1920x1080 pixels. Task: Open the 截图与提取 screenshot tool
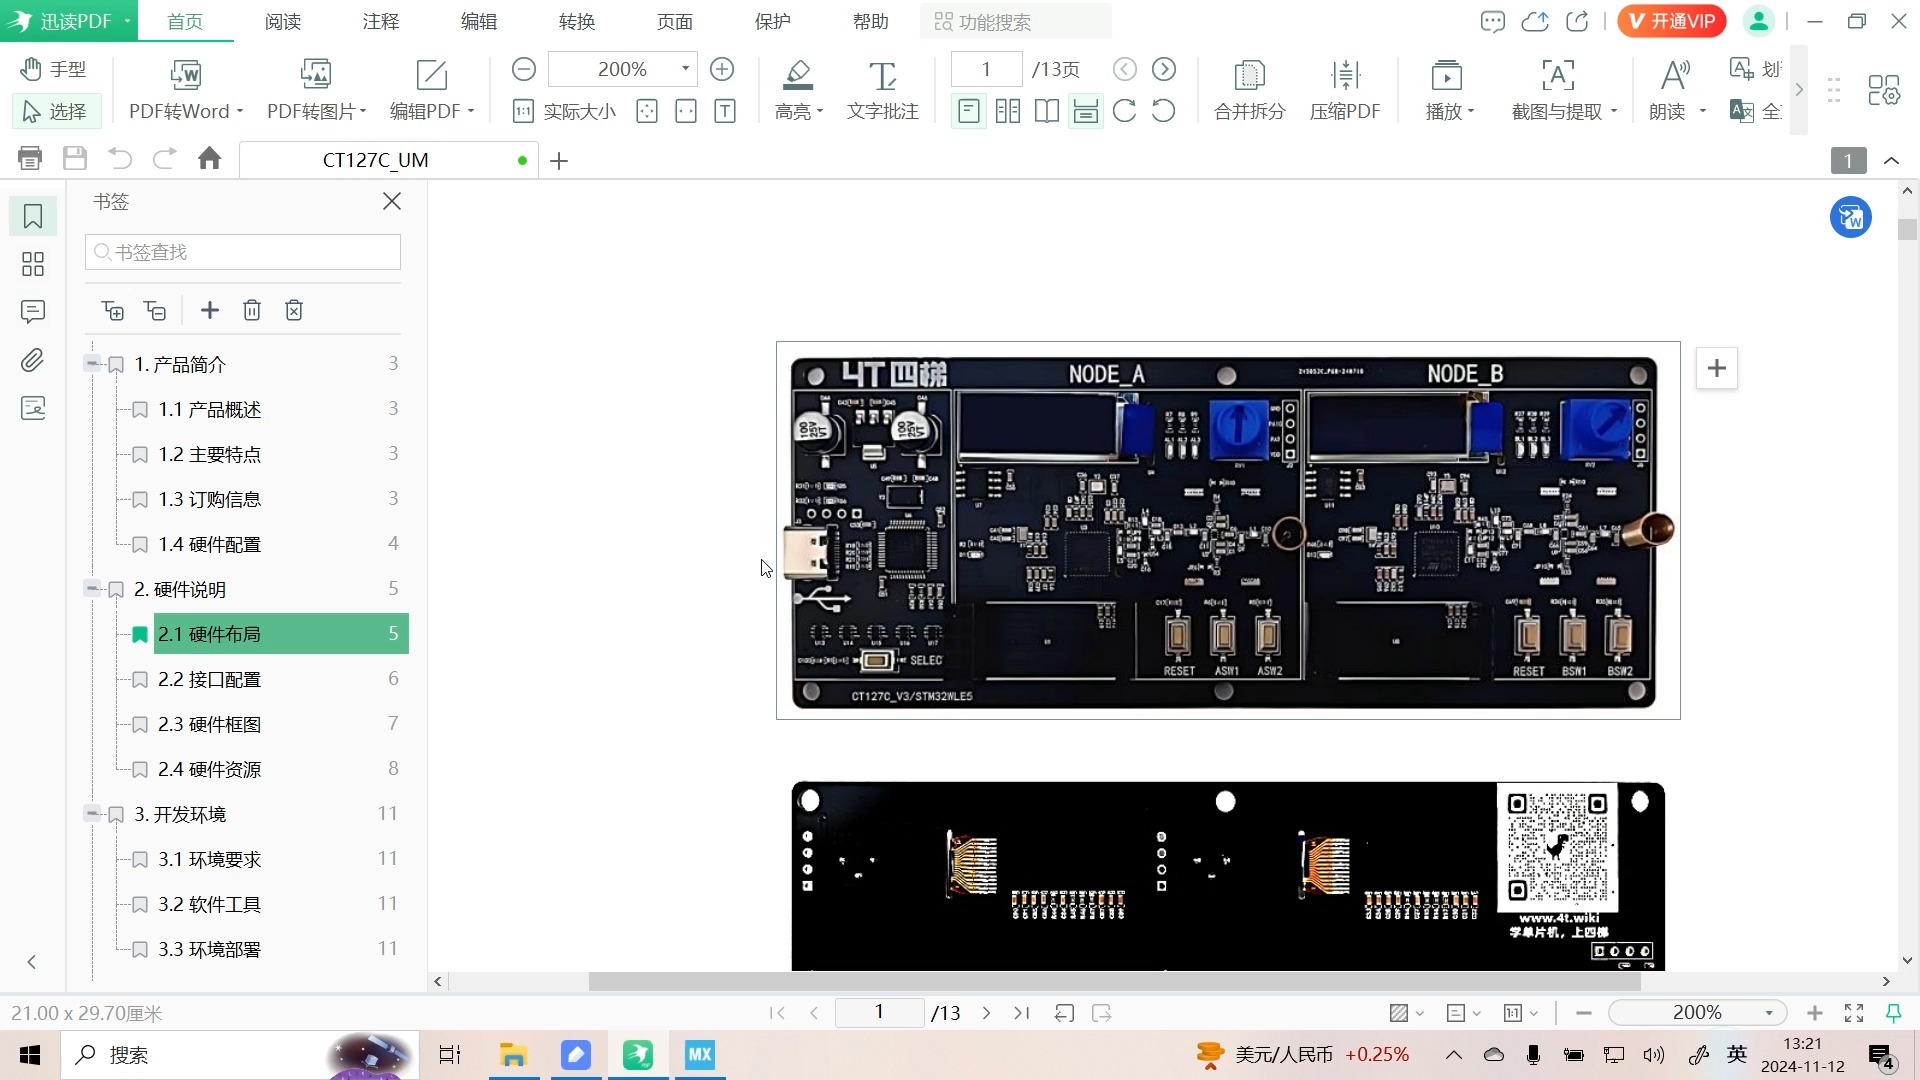tap(1561, 87)
